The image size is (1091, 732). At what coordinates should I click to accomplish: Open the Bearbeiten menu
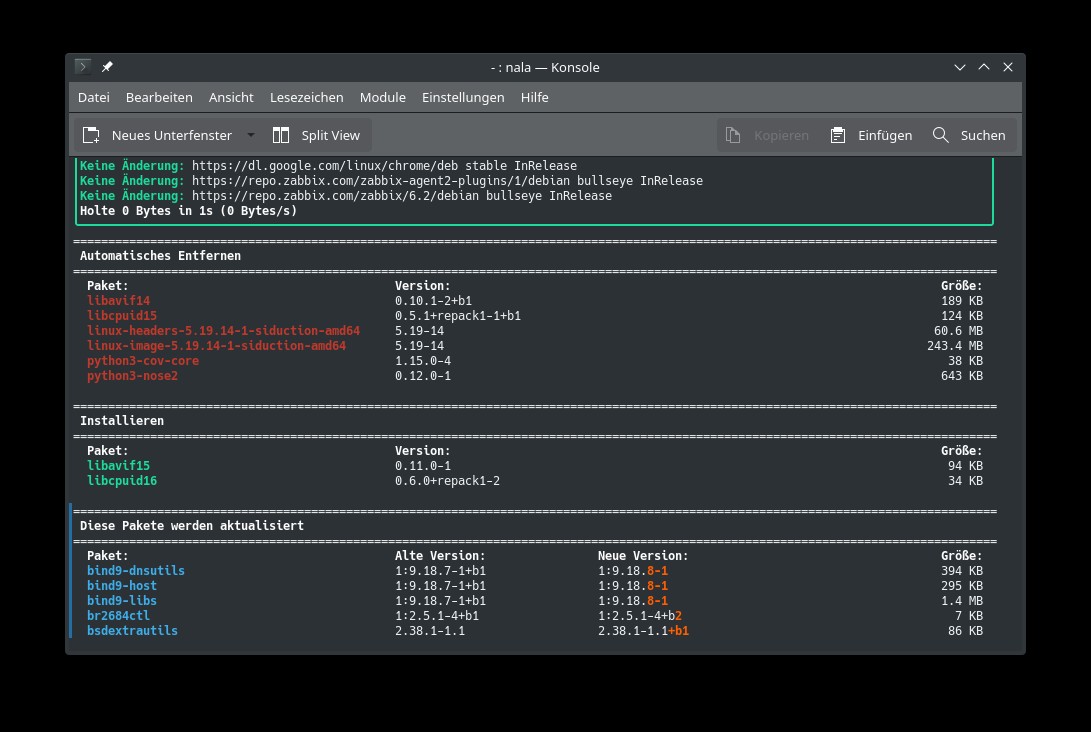[159, 97]
